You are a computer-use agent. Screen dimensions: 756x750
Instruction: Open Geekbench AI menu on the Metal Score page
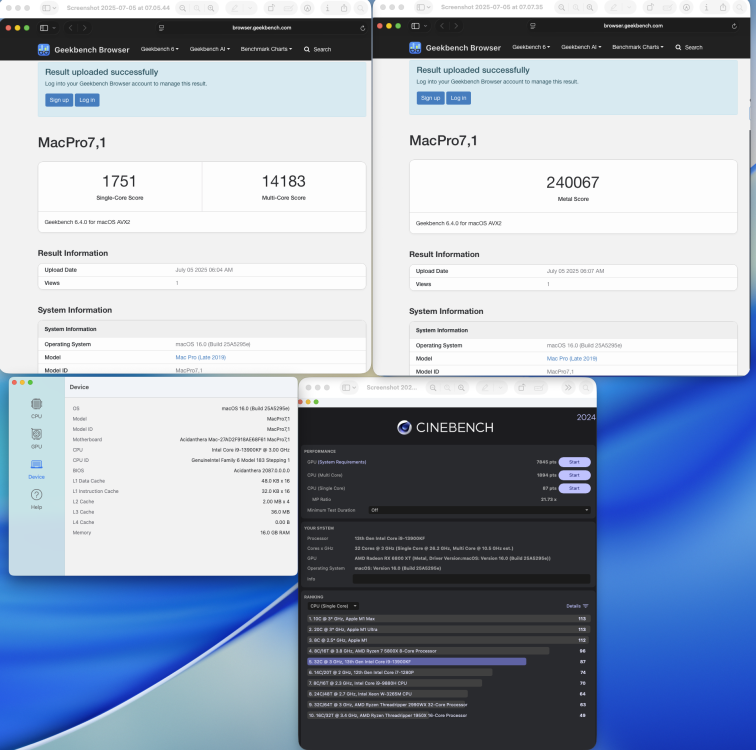click(581, 47)
